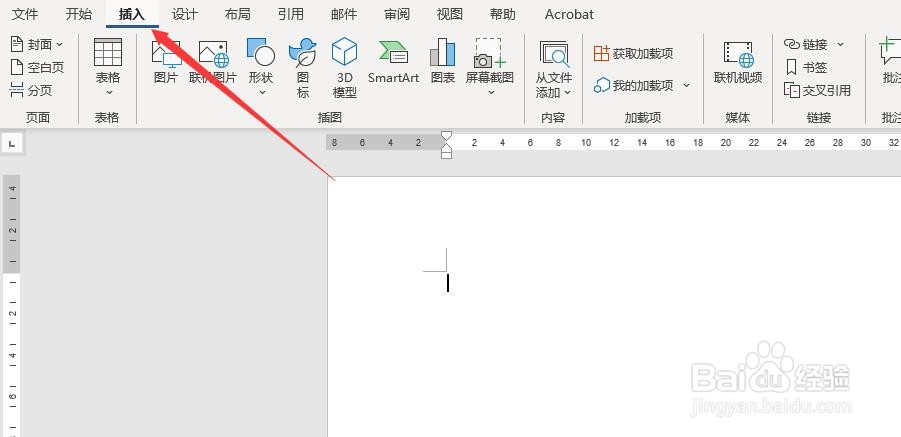Click the first line indent marker on ruler
This screenshot has height=437, width=901.
coord(446,136)
